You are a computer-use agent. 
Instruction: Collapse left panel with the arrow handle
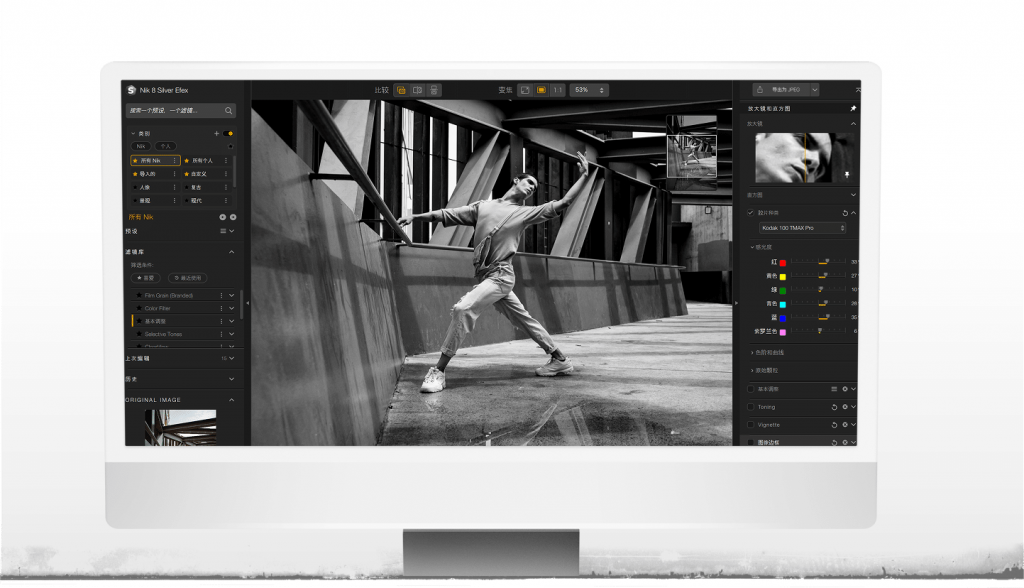[248, 303]
